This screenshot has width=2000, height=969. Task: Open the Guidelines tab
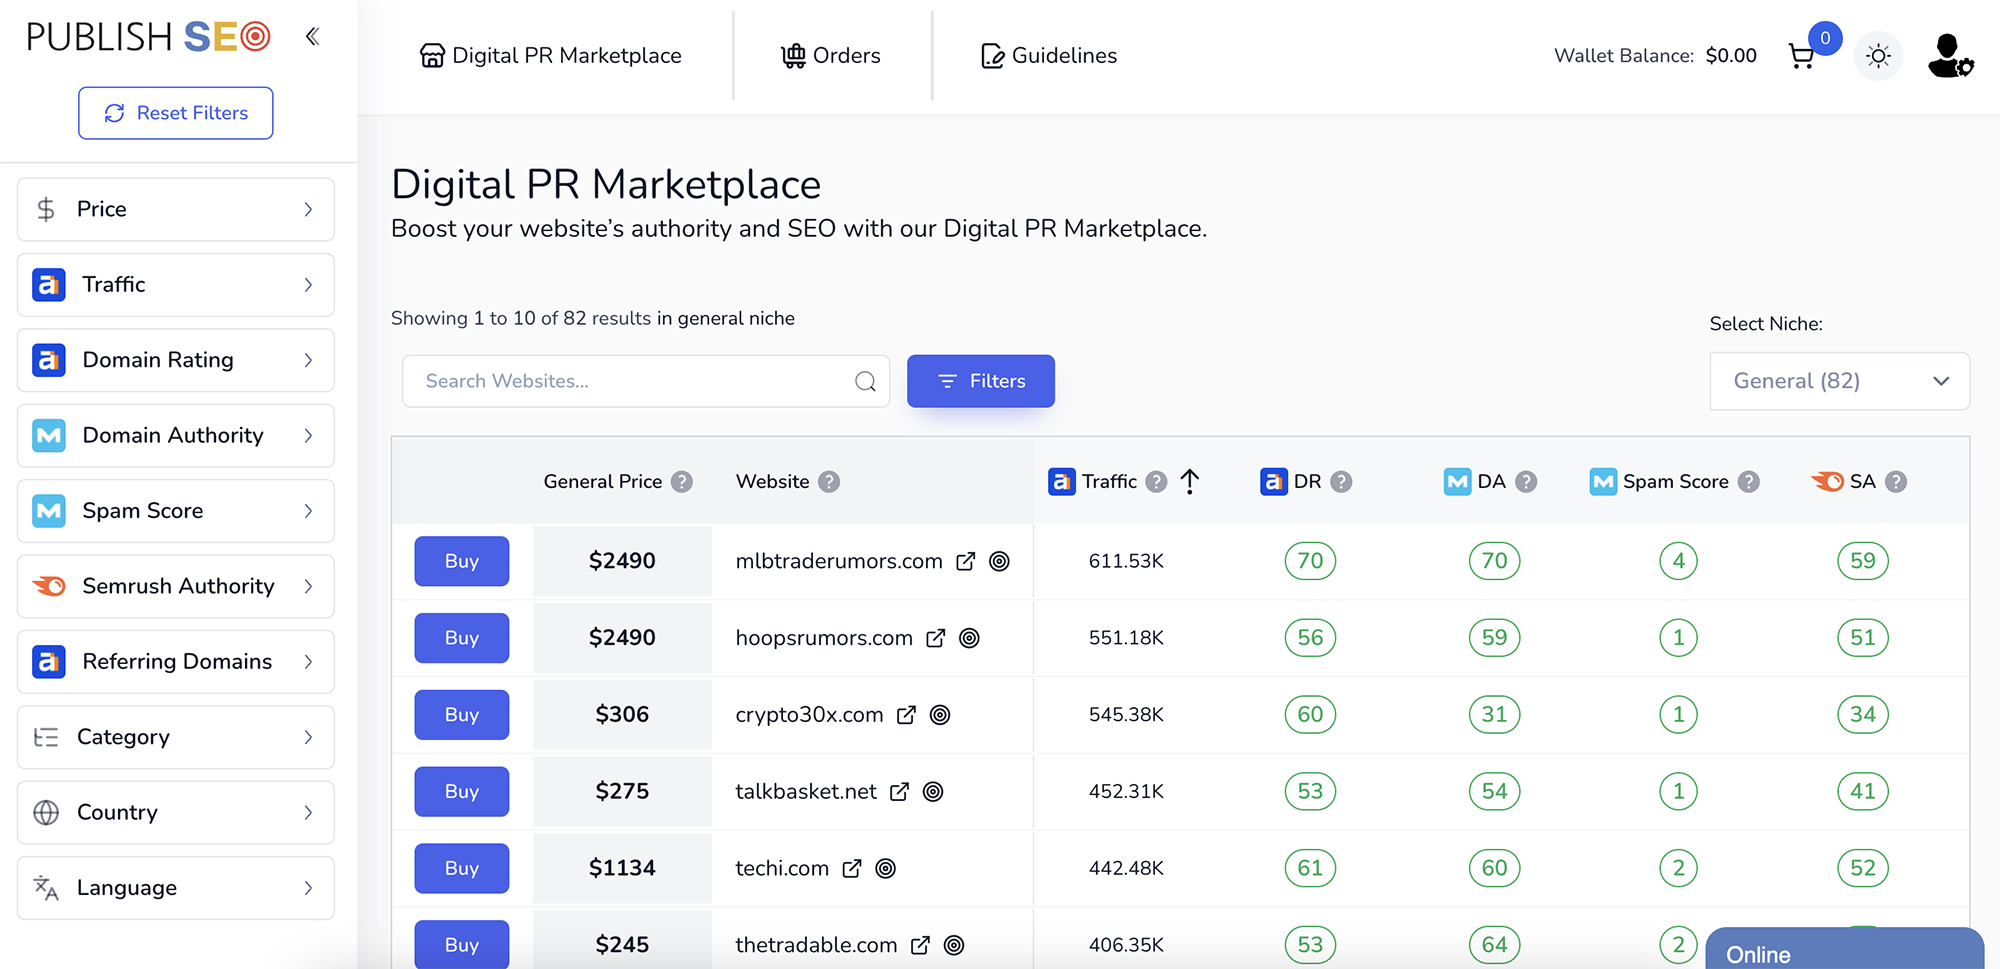[1049, 56]
